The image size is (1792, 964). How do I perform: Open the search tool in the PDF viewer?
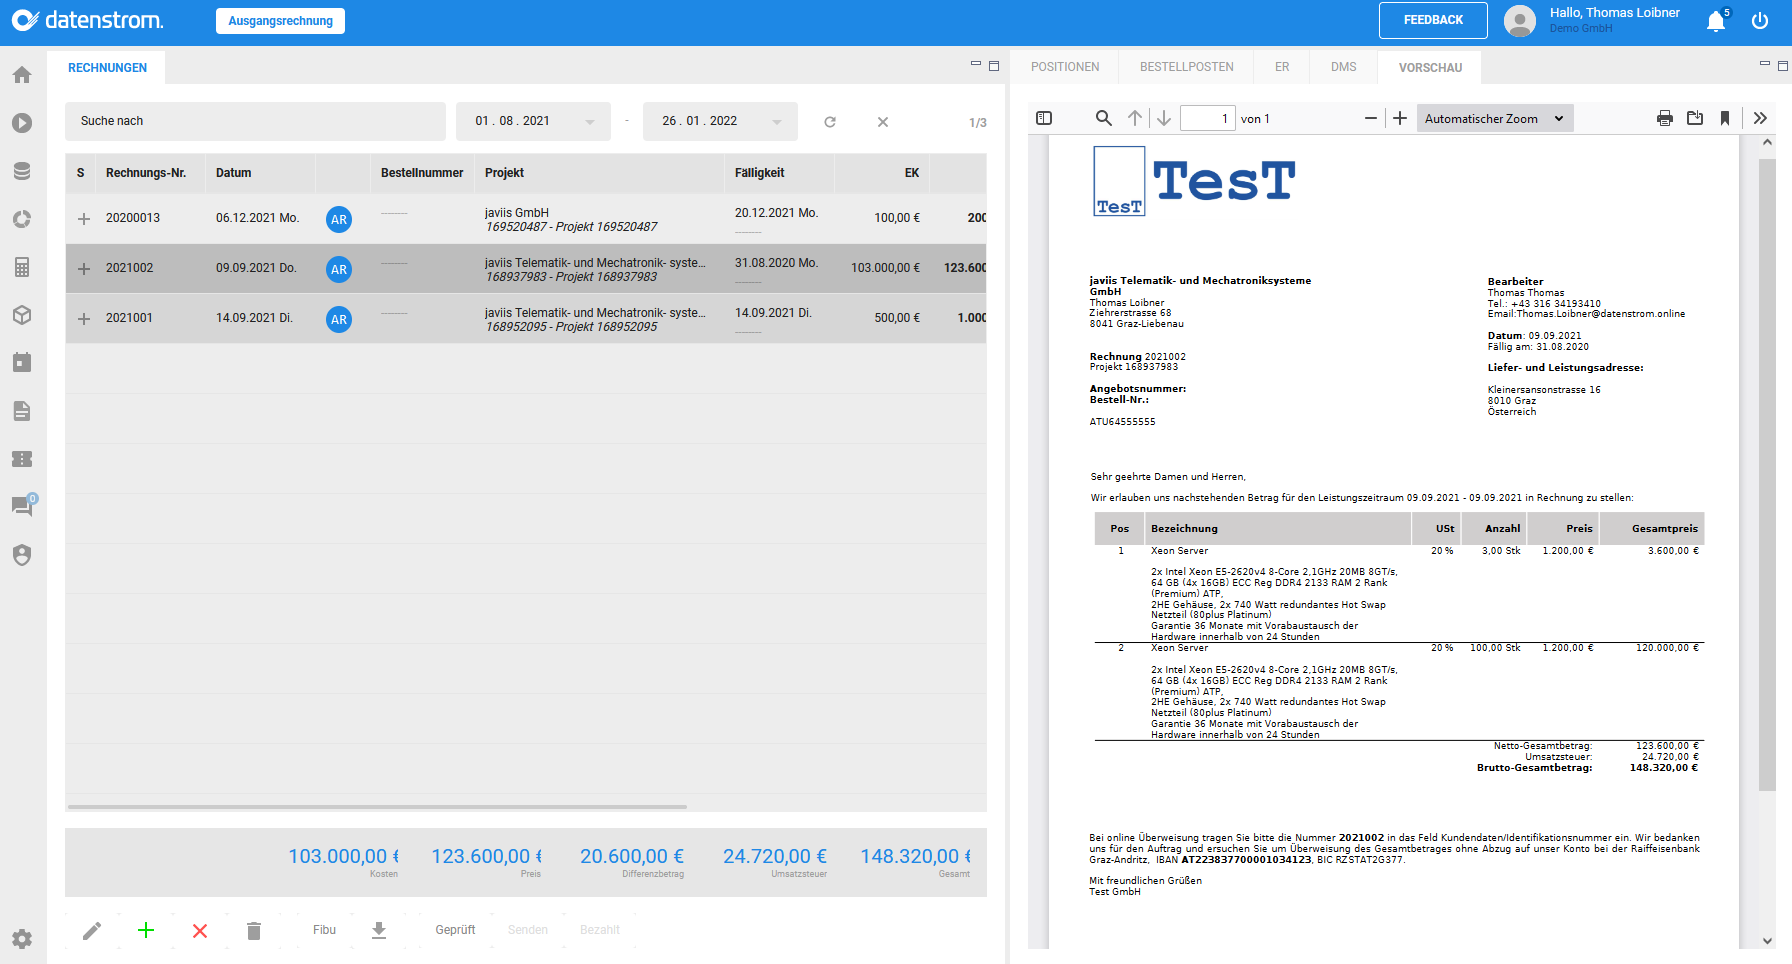[1103, 117]
